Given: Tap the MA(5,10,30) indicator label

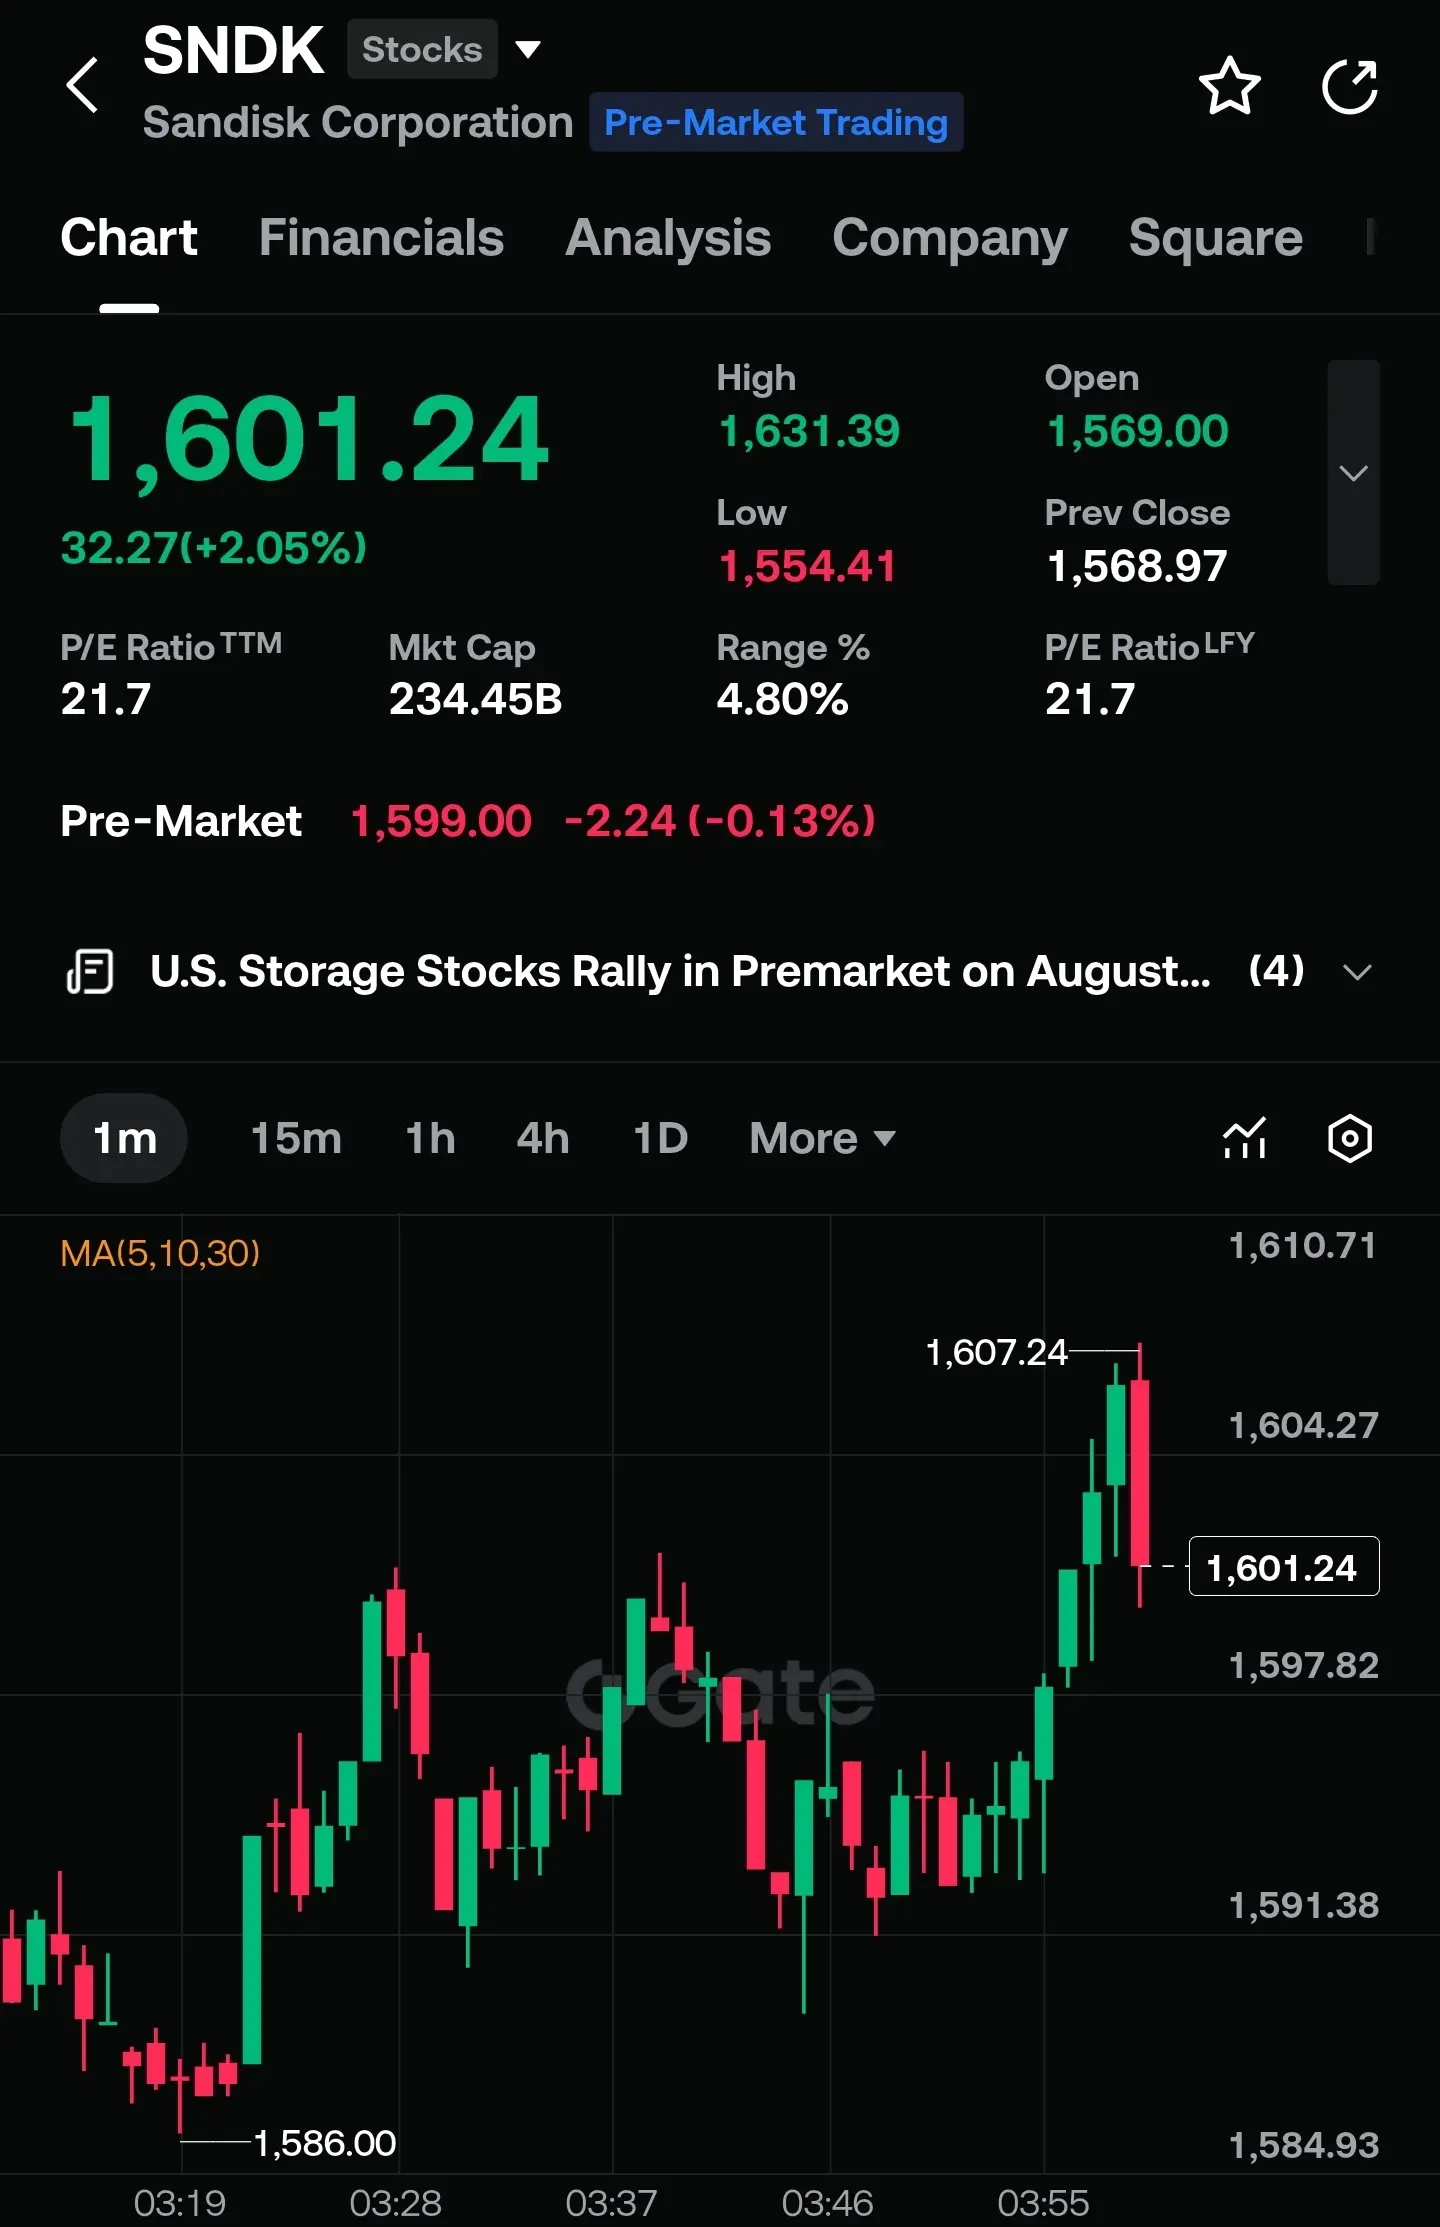Looking at the screenshot, I should coord(160,1253).
